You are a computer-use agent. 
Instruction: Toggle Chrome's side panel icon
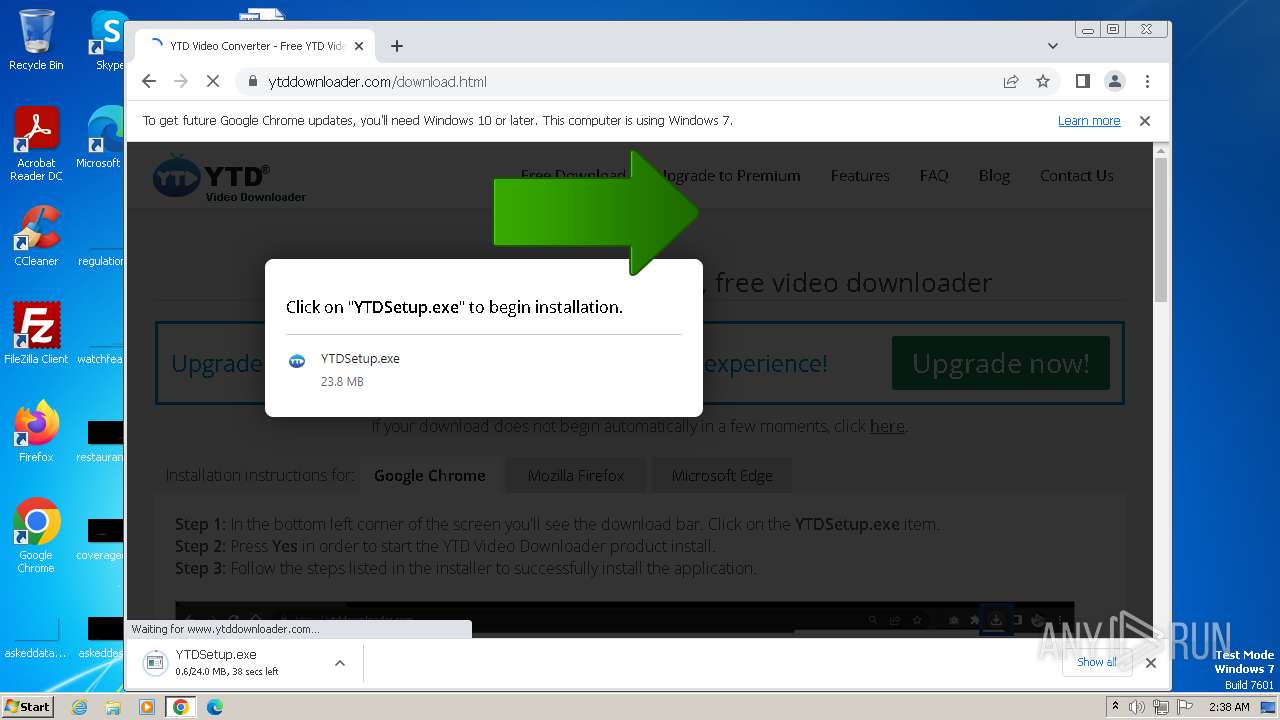pos(1082,81)
